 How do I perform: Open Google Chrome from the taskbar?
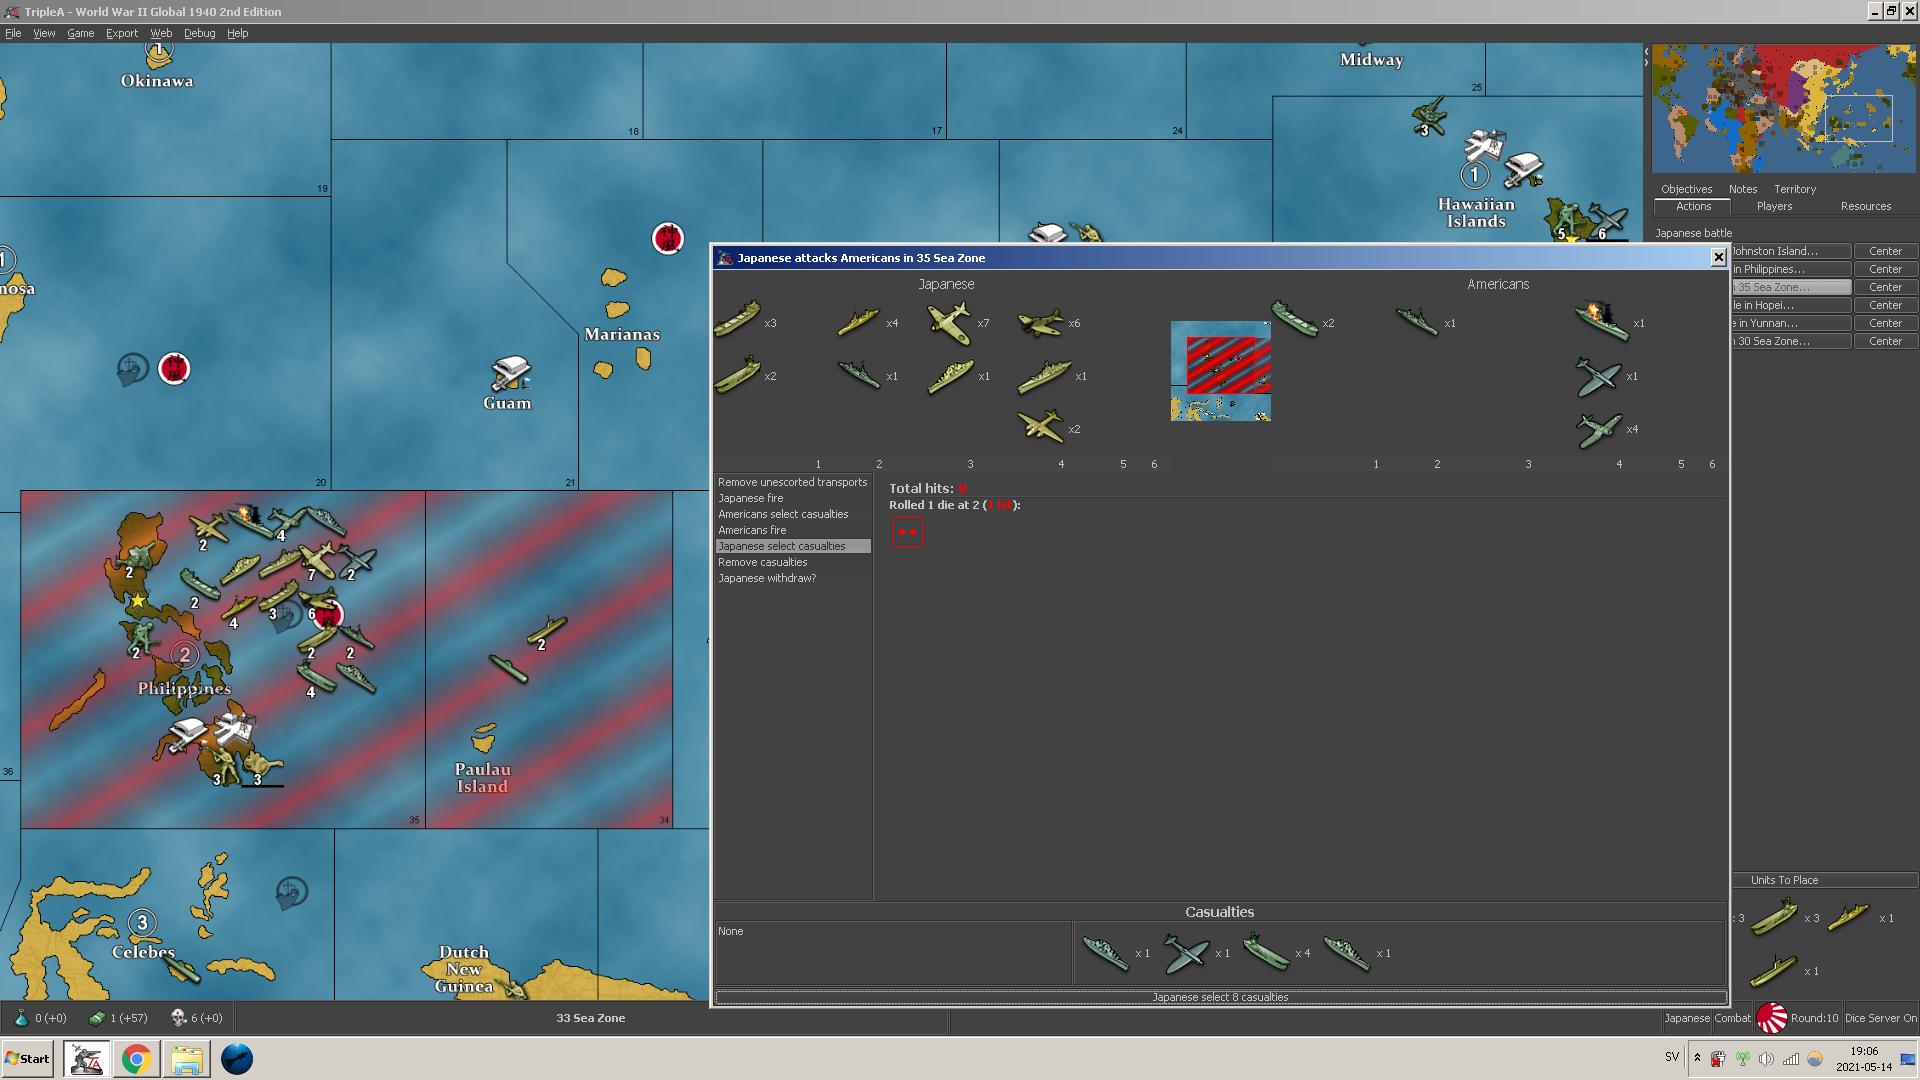pyautogui.click(x=136, y=1059)
